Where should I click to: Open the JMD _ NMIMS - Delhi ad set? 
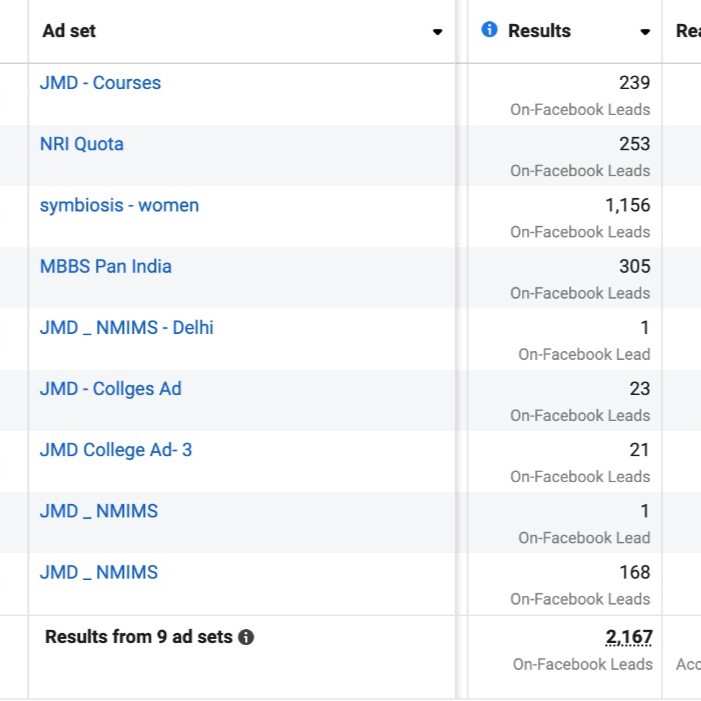127,328
